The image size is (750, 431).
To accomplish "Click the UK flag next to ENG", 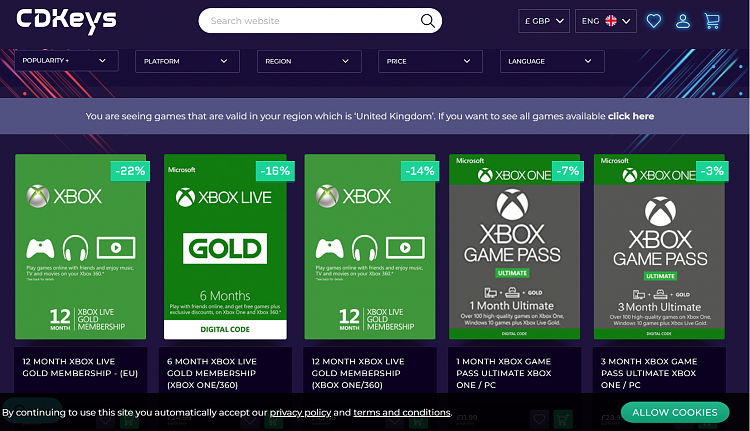I will [x=611, y=21].
